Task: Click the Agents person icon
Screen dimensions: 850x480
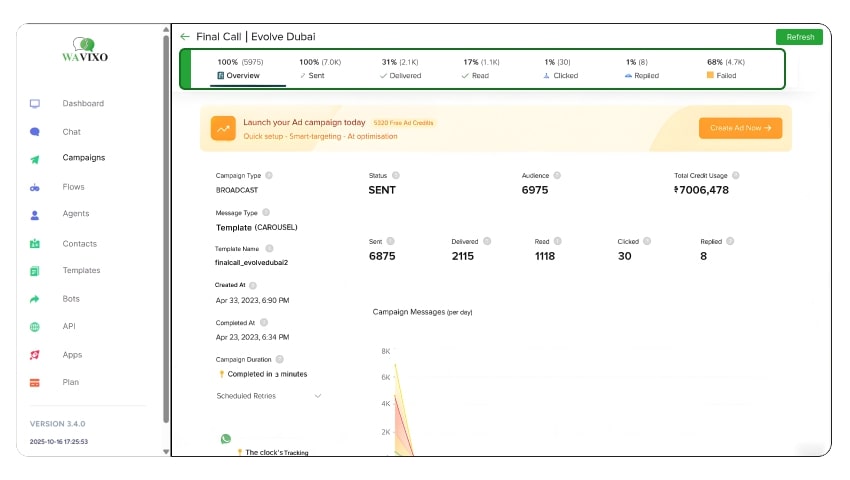Action: coord(35,214)
